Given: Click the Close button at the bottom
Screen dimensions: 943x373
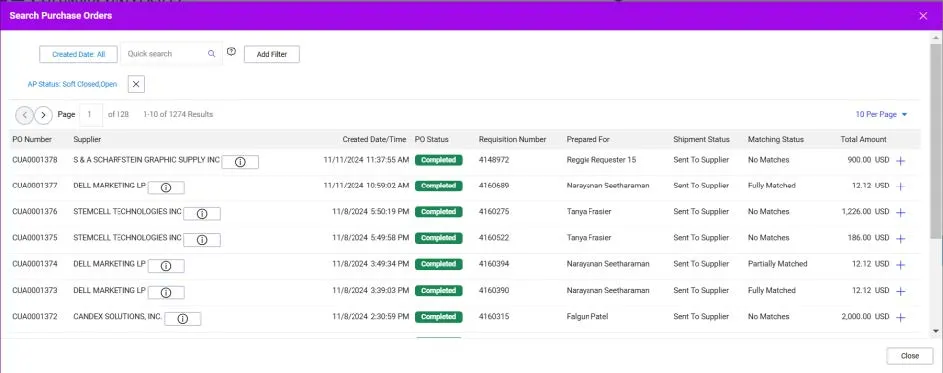Looking at the screenshot, I should [x=910, y=356].
